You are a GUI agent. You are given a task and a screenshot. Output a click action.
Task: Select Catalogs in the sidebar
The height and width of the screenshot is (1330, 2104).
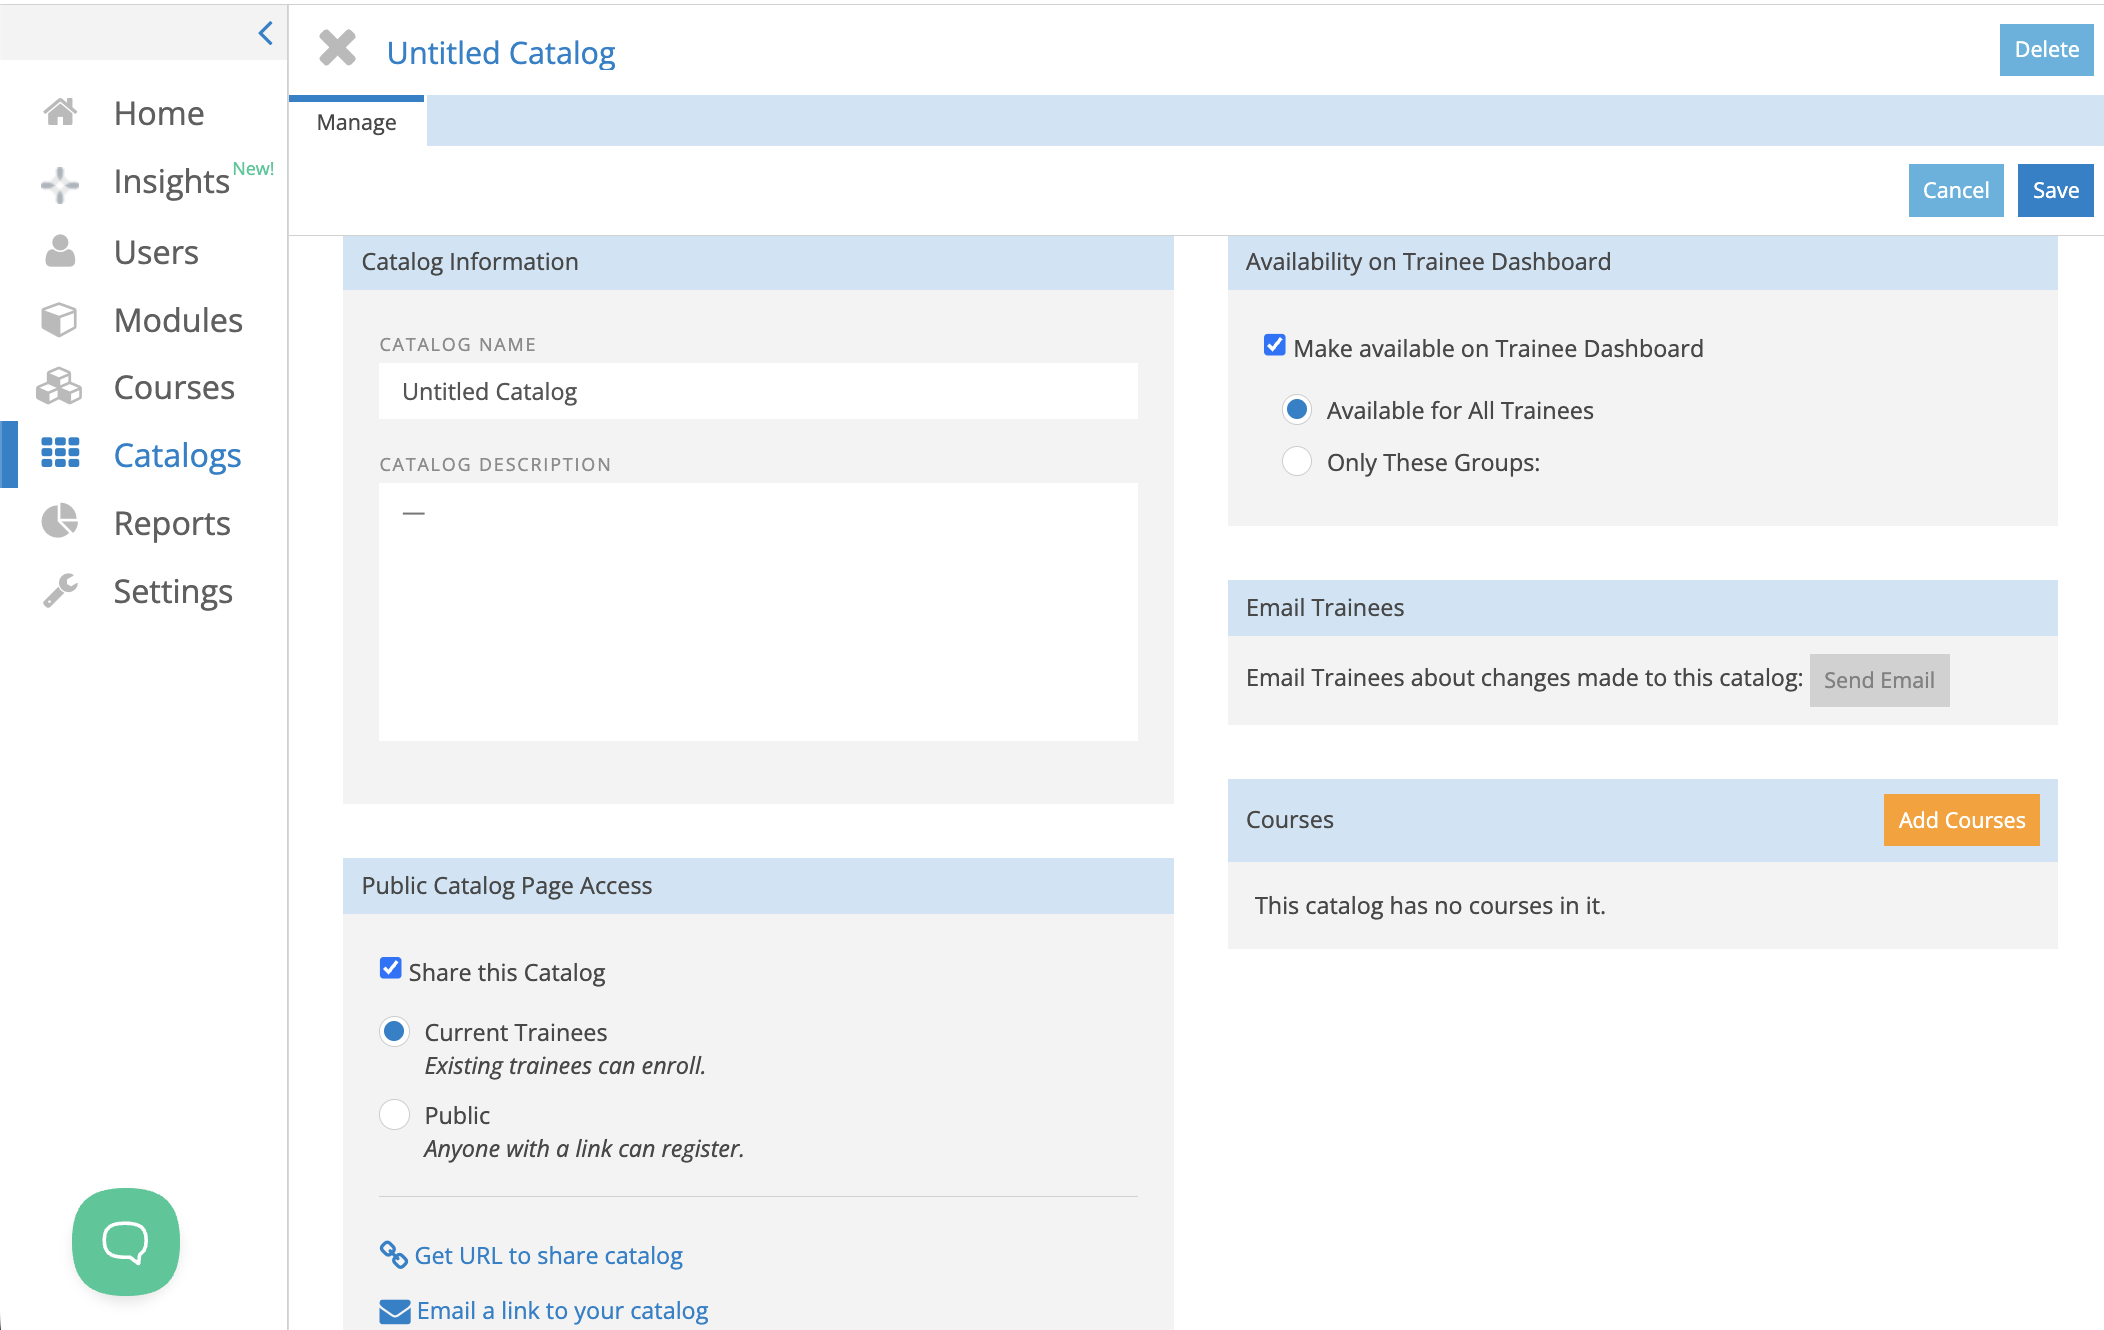pyautogui.click(x=178, y=455)
